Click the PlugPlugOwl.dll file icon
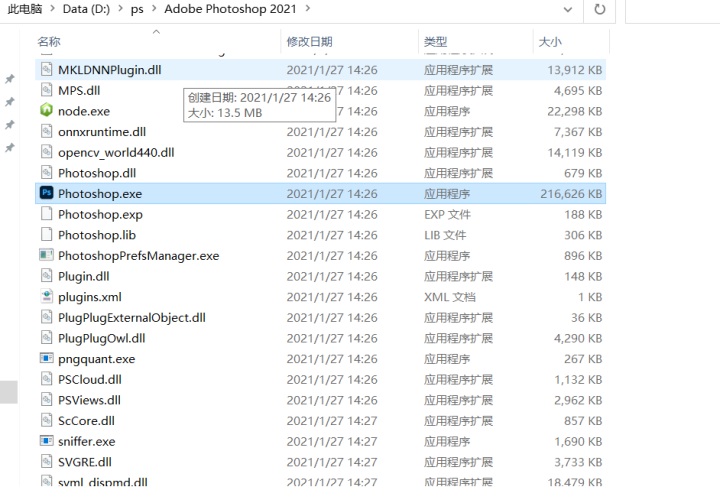720x490 pixels. pyautogui.click(x=46, y=338)
